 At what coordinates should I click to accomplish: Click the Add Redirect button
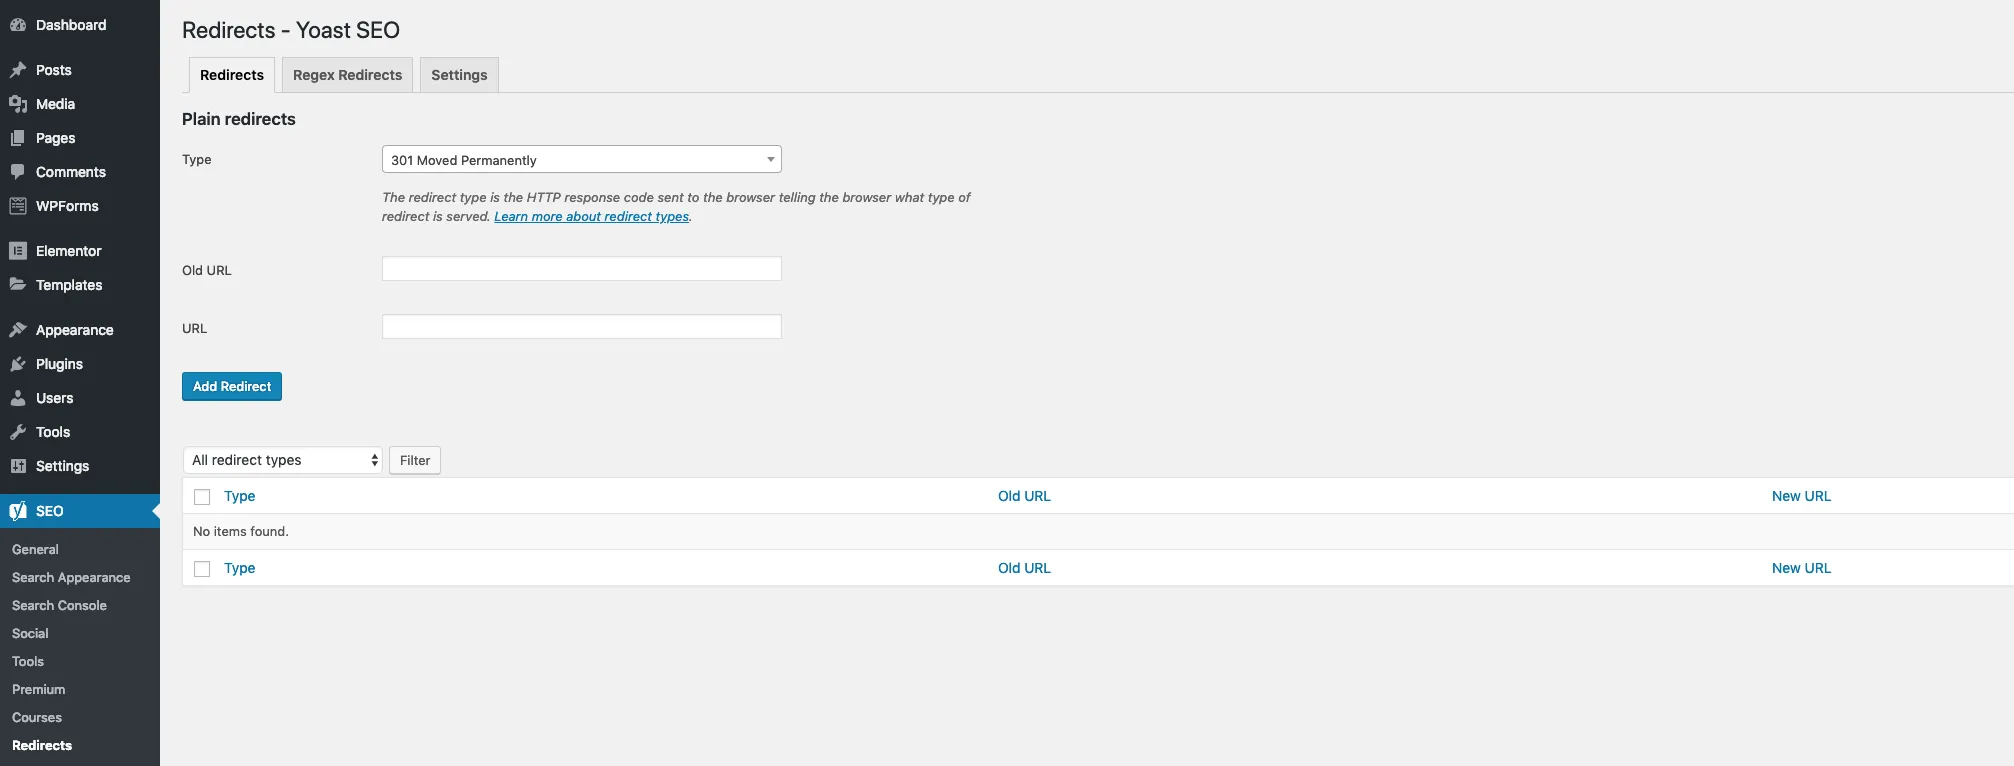(232, 387)
